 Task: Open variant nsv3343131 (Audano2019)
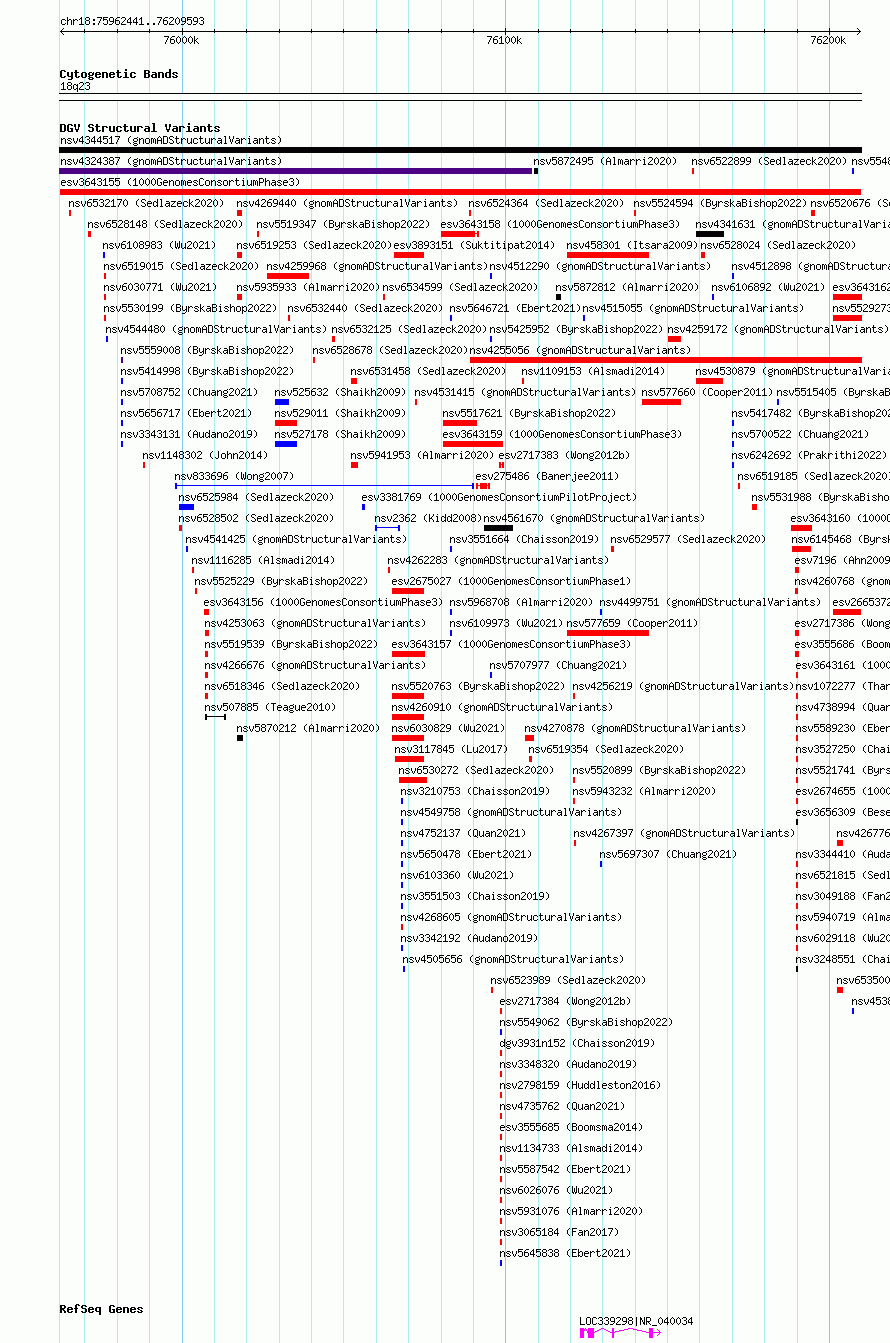[189, 434]
